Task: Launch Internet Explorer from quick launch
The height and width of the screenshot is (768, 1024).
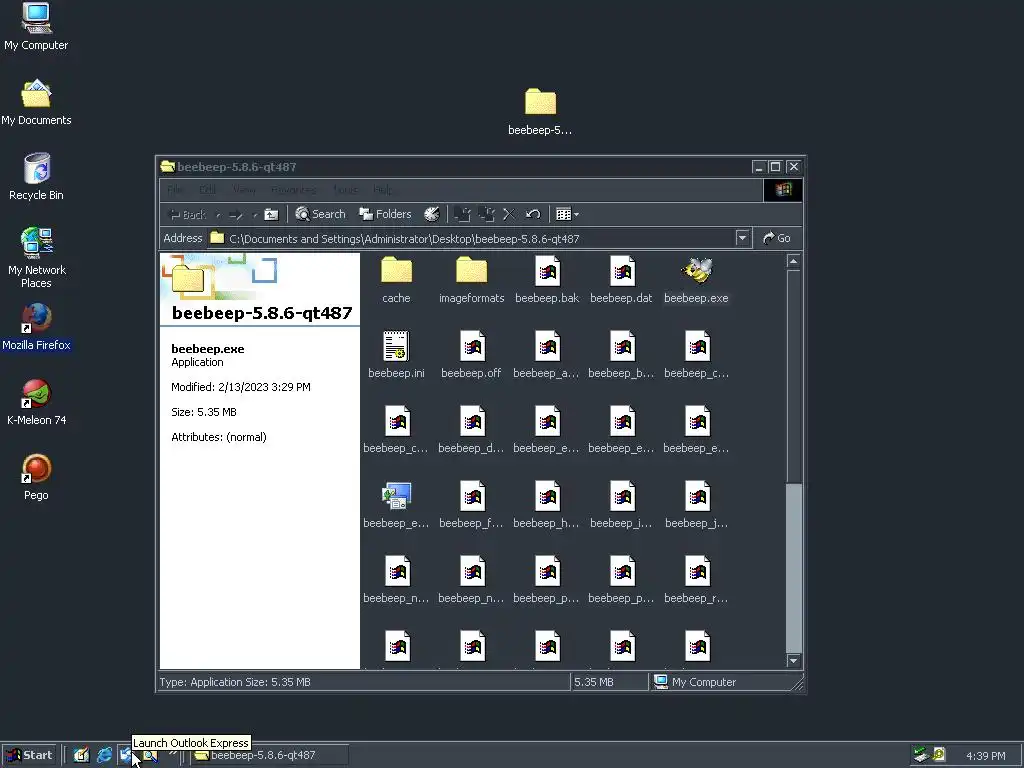Action: [x=104, y=755]
